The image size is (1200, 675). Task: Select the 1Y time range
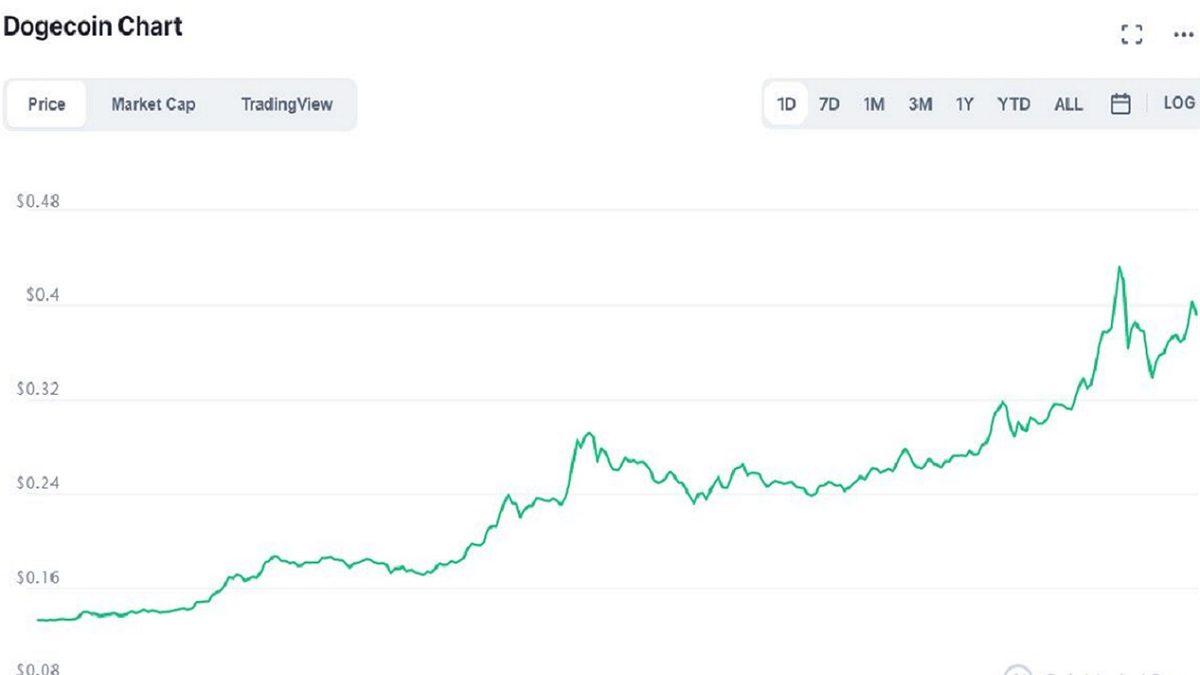pyautogui.click(x=964, y=103)
